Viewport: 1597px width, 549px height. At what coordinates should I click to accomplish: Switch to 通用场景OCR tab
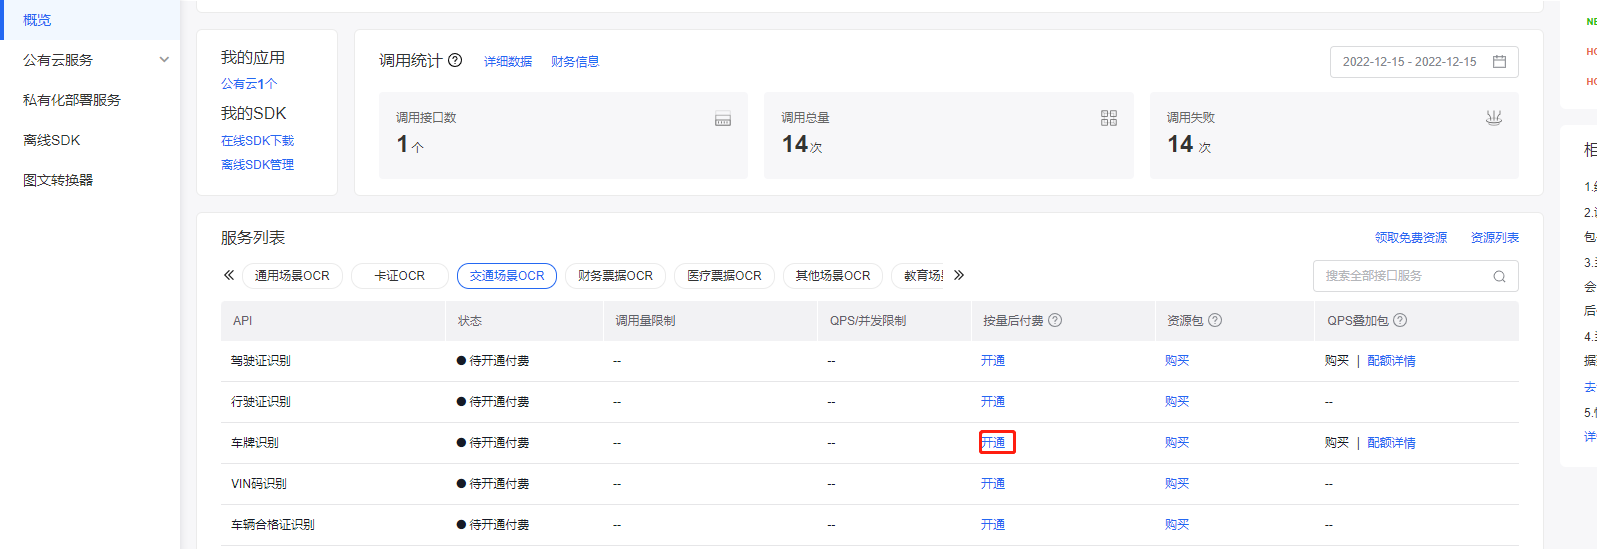[292, 276]
